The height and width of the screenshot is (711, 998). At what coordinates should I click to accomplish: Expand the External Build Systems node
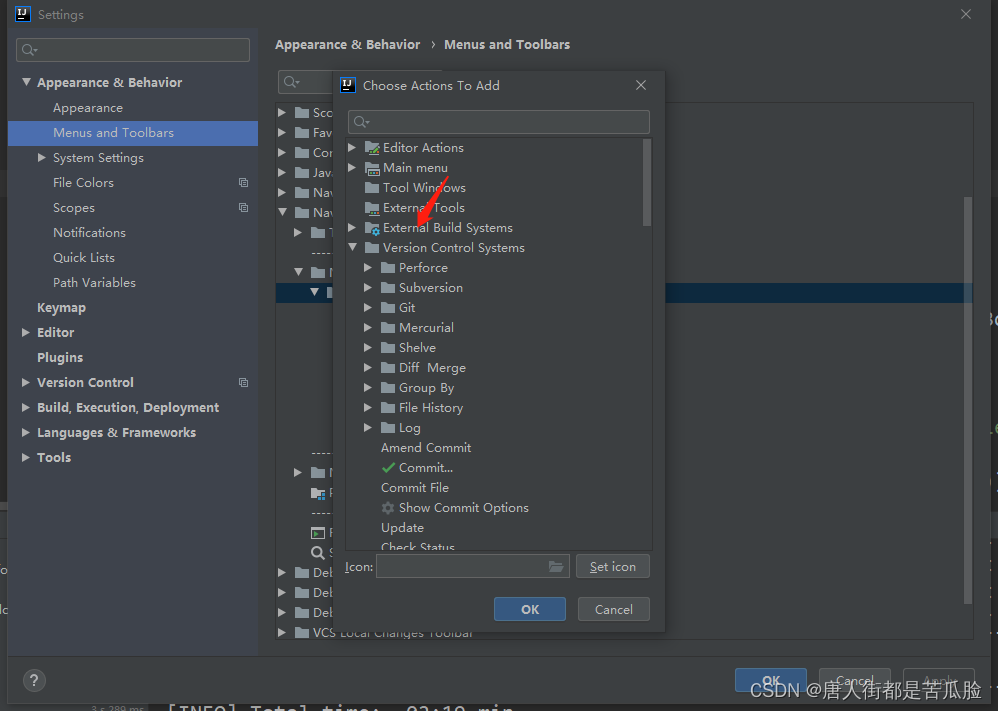pos(352,227)
